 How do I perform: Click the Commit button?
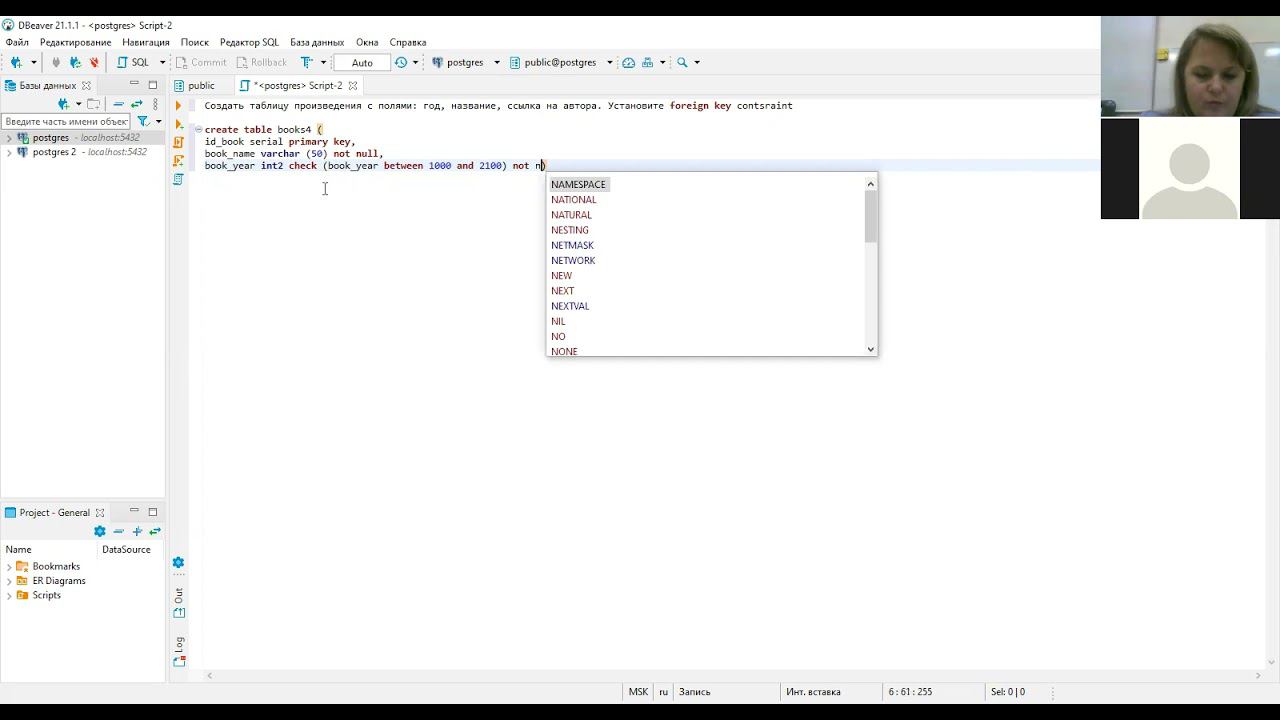tap(201, 62)
